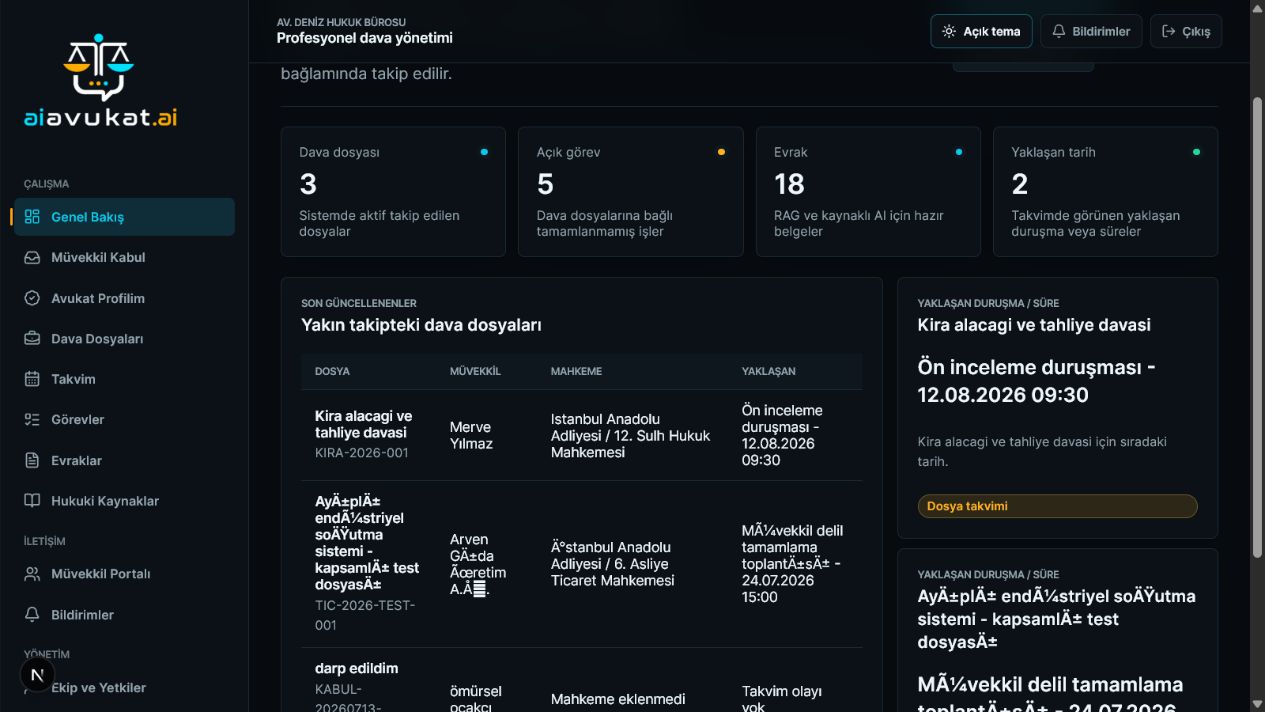Open Genel Bakış in sidebar
Image resolution: width=1265 pixels, height=712 pixels.
click(124, 217)
